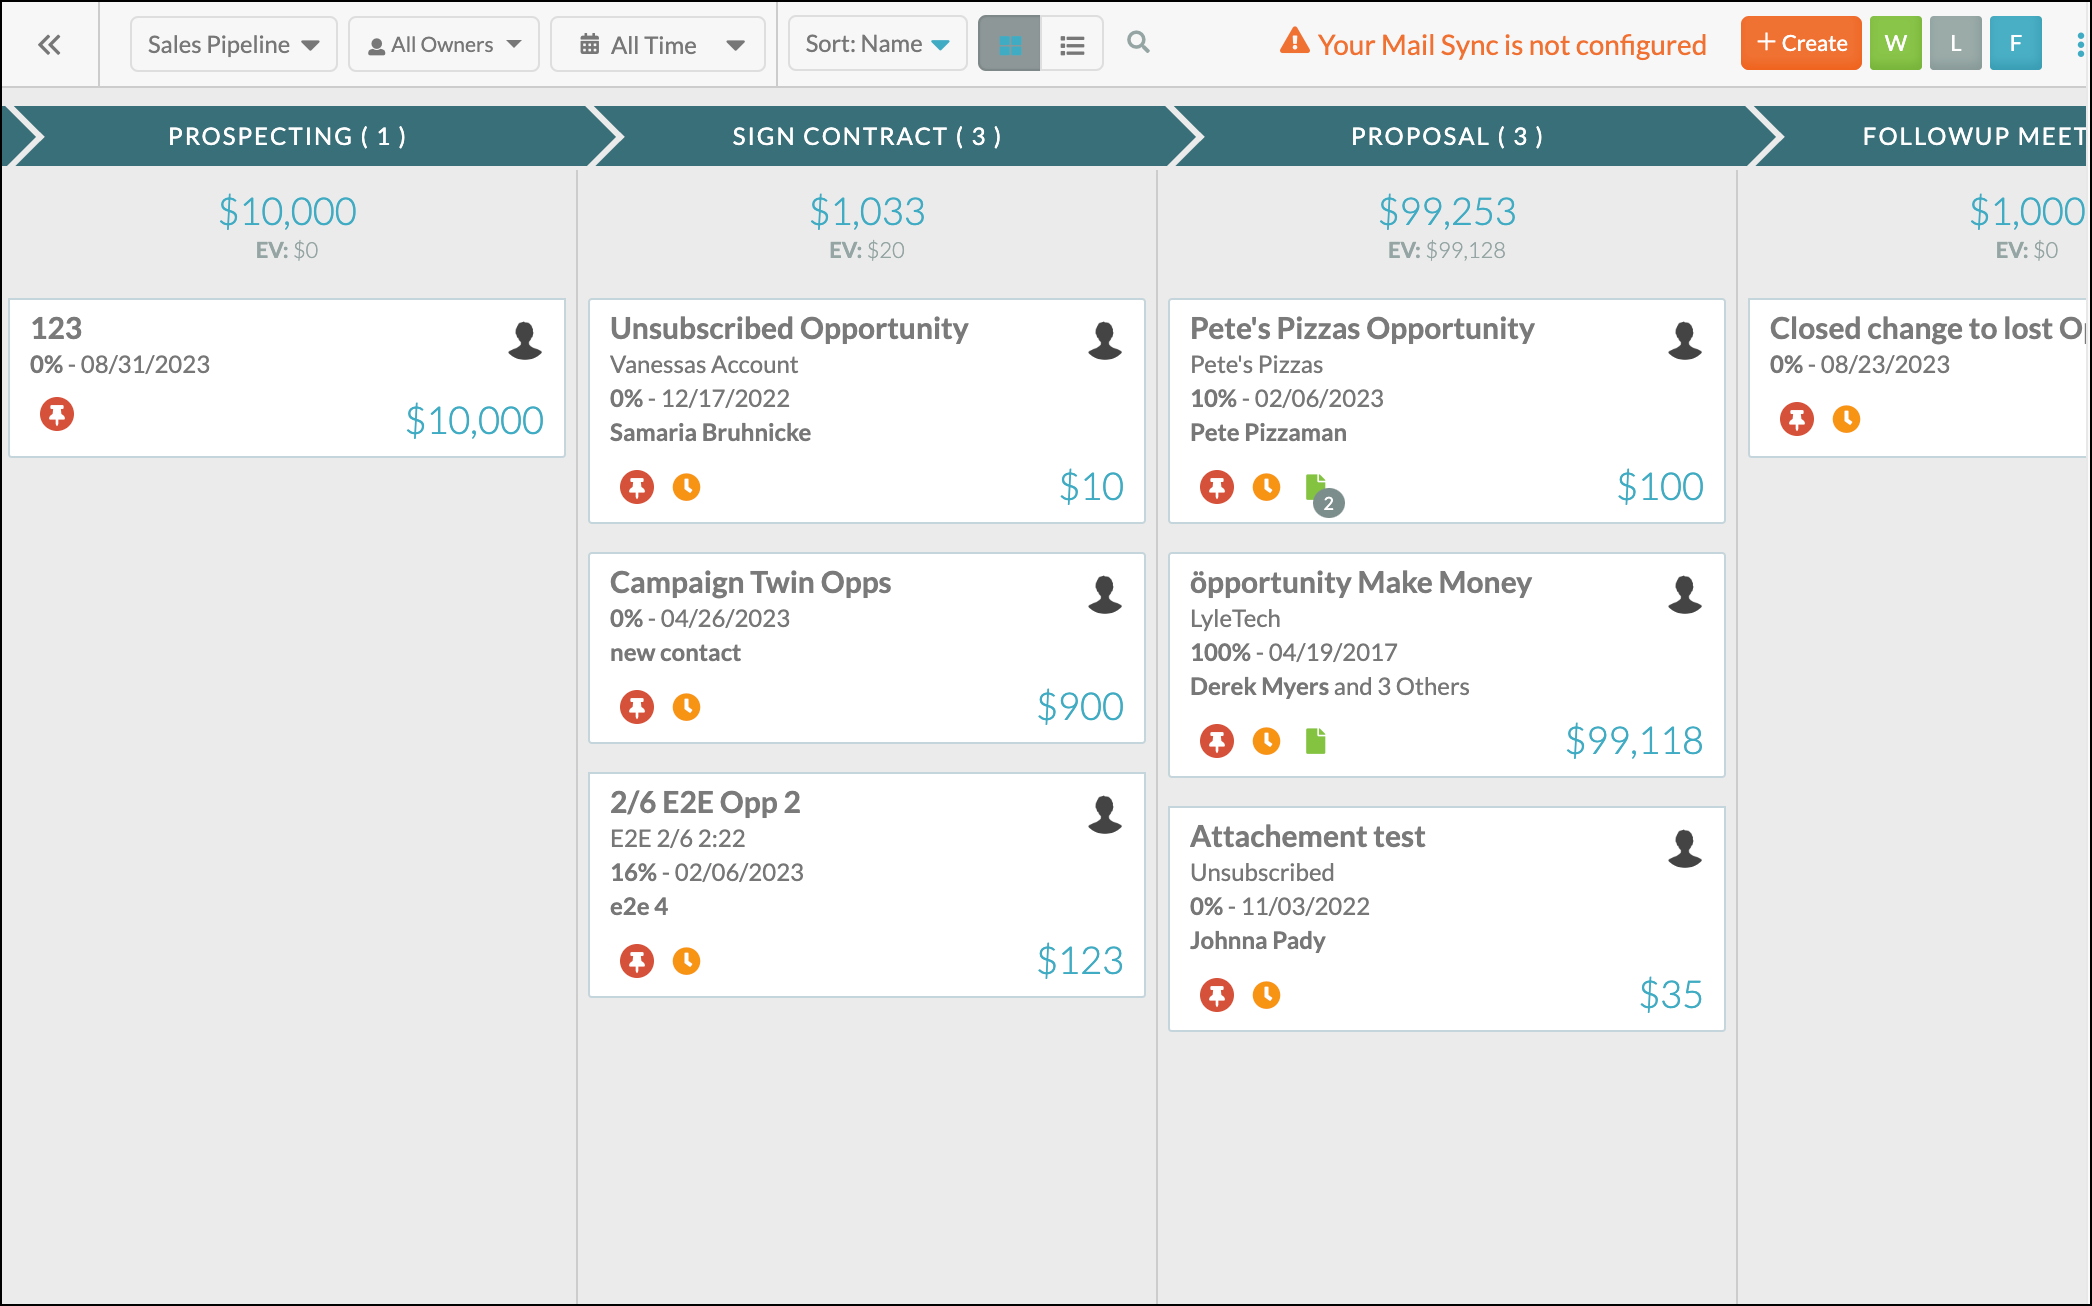The width and height of the screenshot is (2092, 1306).
Task: Select the Prospecting stage header
Action: [x=288, y=136]
